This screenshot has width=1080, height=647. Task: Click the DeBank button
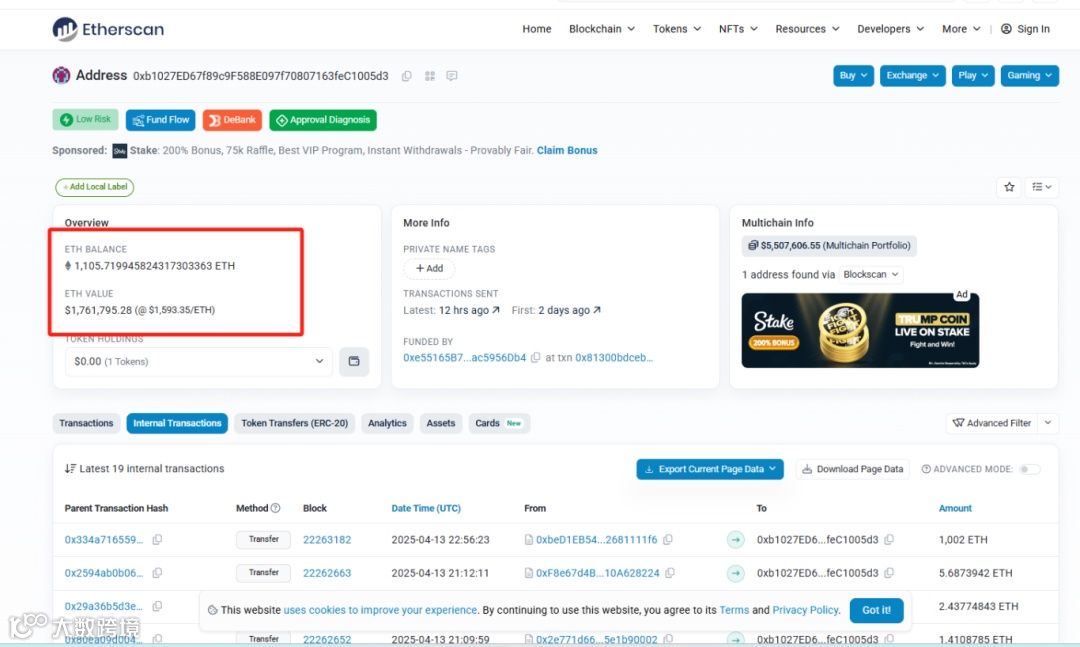[232, 120]
